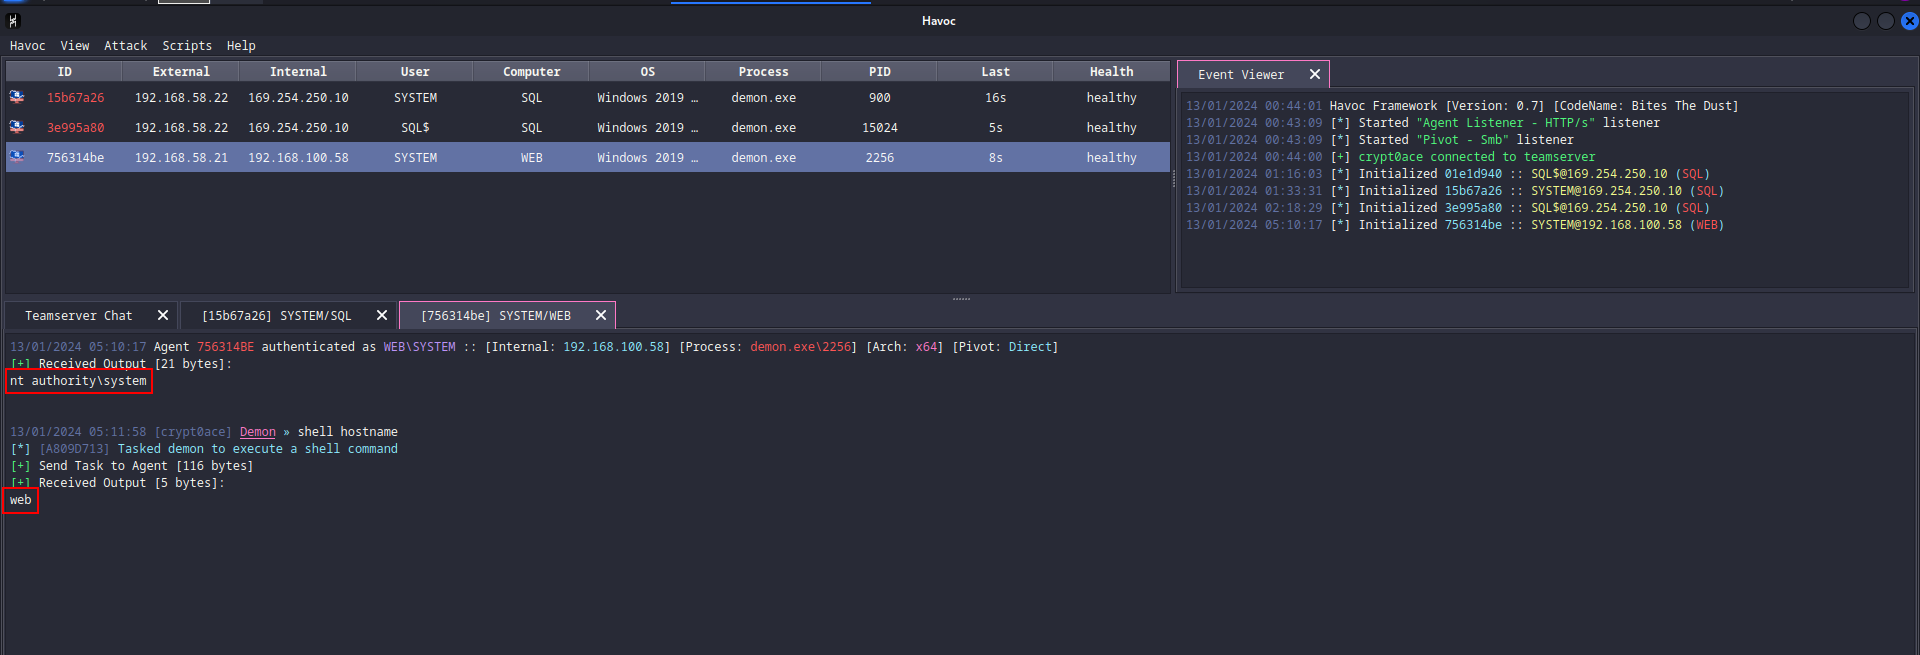
Task: Sort sessions by User column header
Action: (415, 72)
